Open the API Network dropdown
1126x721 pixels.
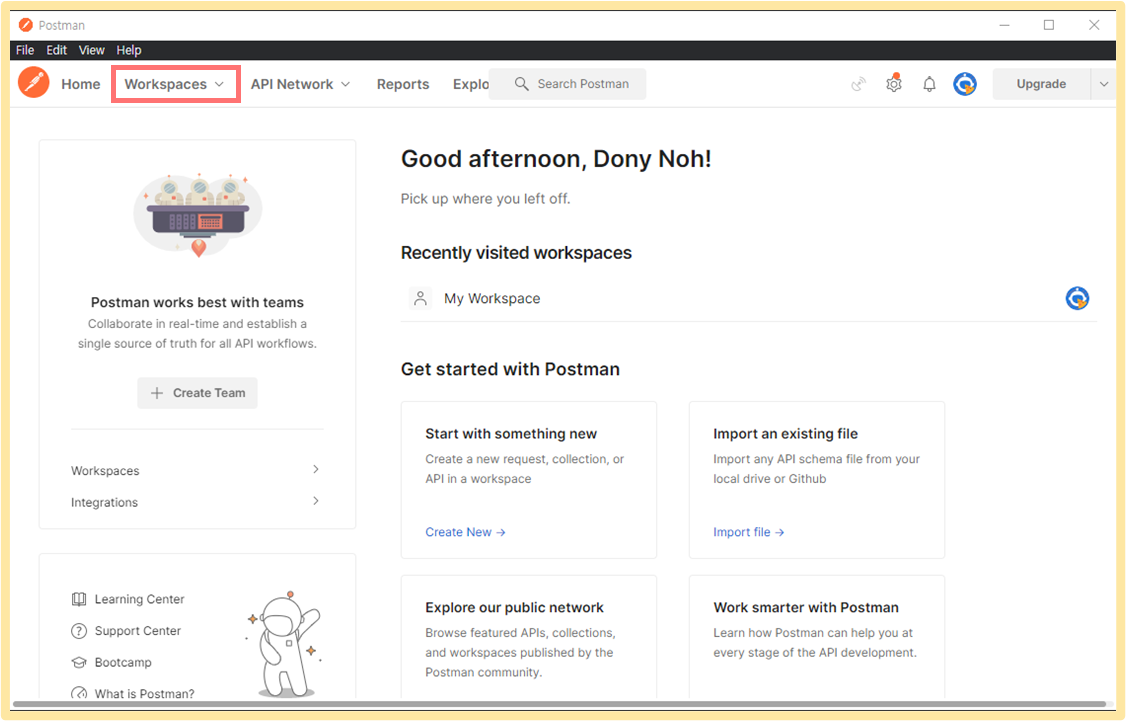(x=300, y=84)
